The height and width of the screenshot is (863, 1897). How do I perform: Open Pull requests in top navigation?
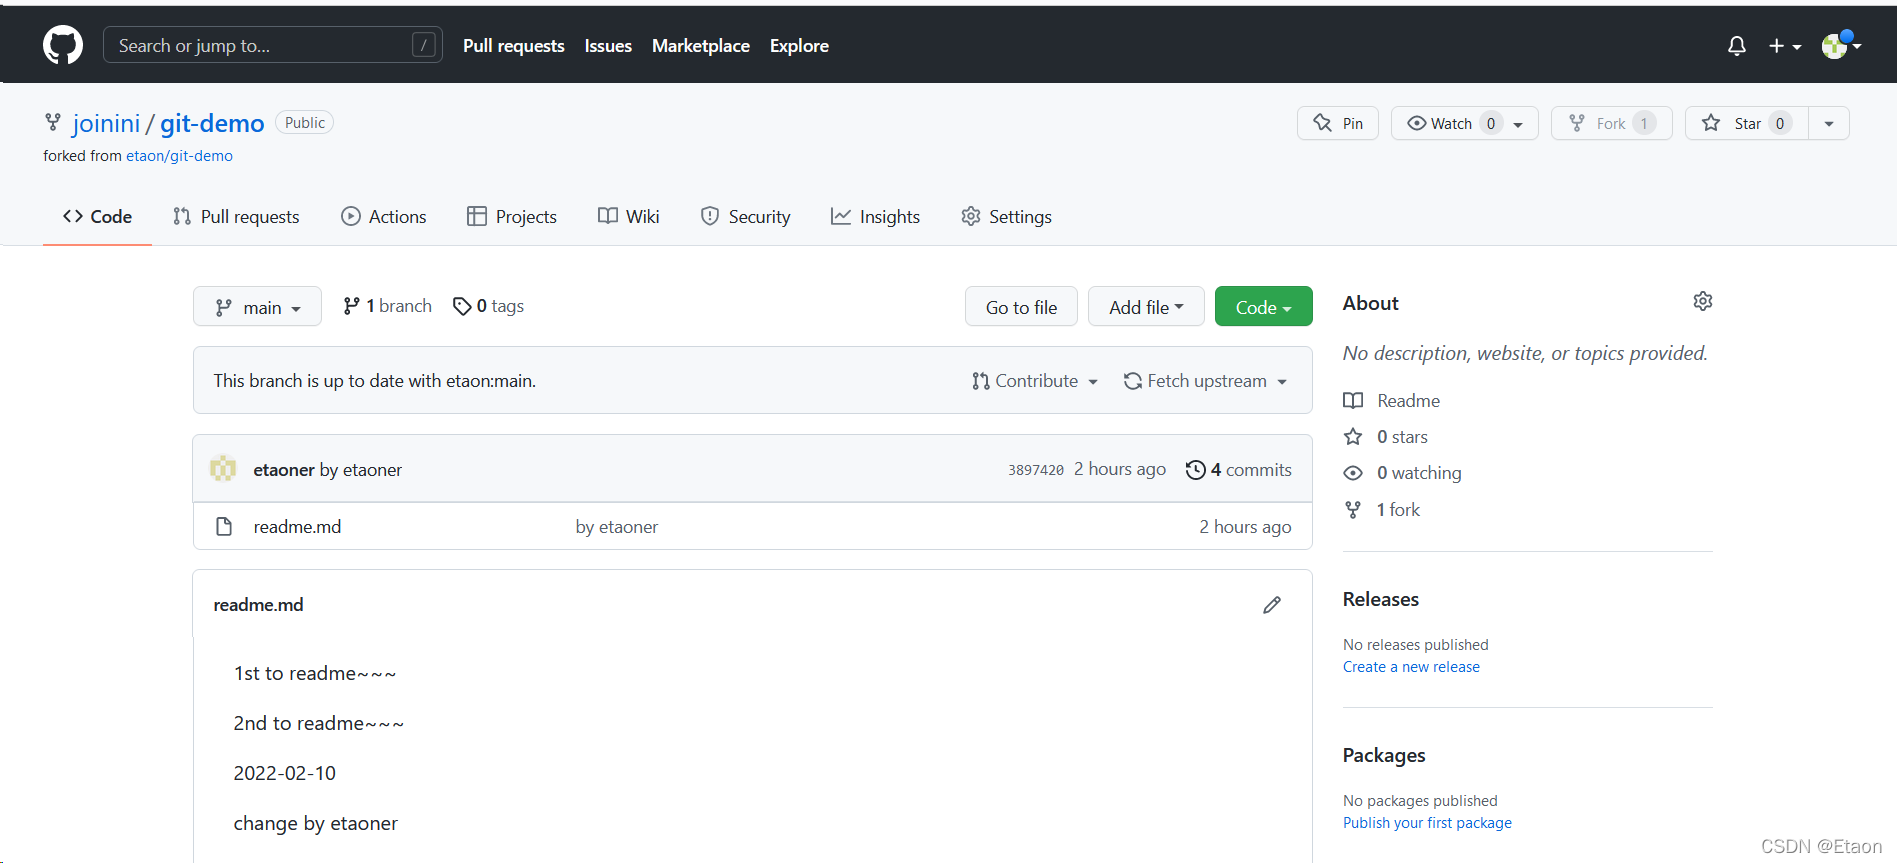point(514,46)
